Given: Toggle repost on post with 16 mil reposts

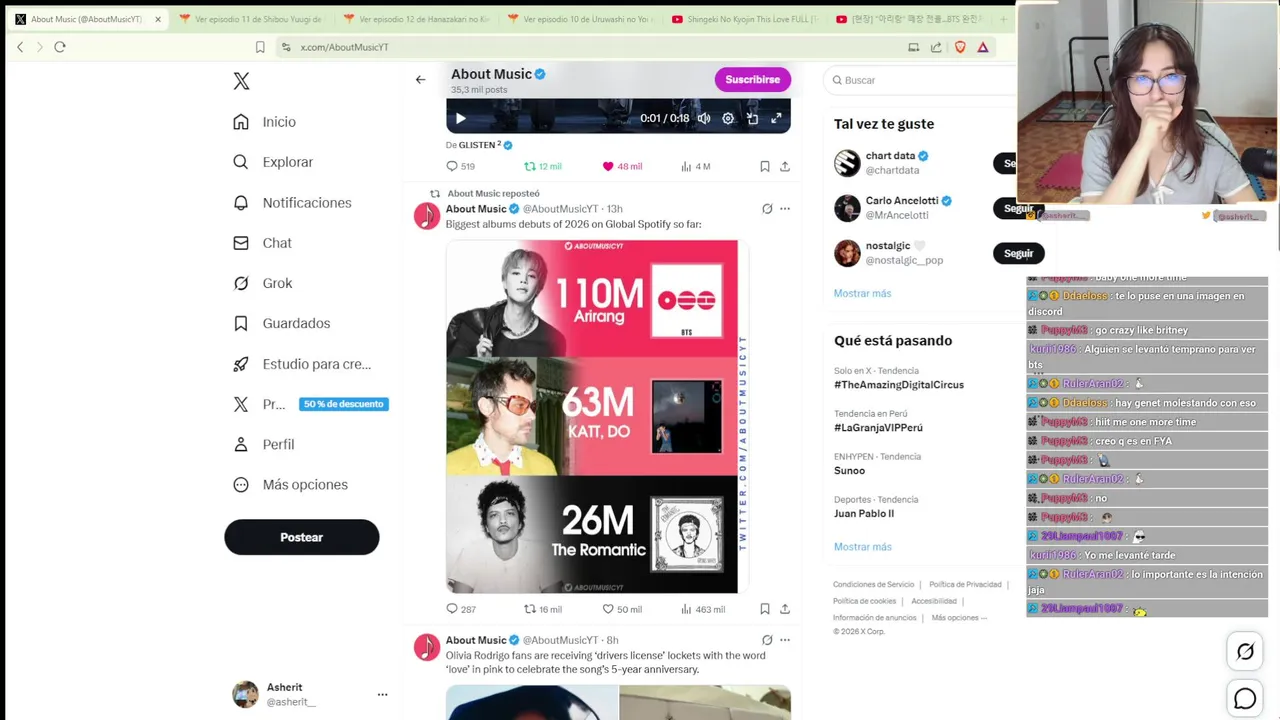Looking at the screenshot, I should click(x=543, y=609).
